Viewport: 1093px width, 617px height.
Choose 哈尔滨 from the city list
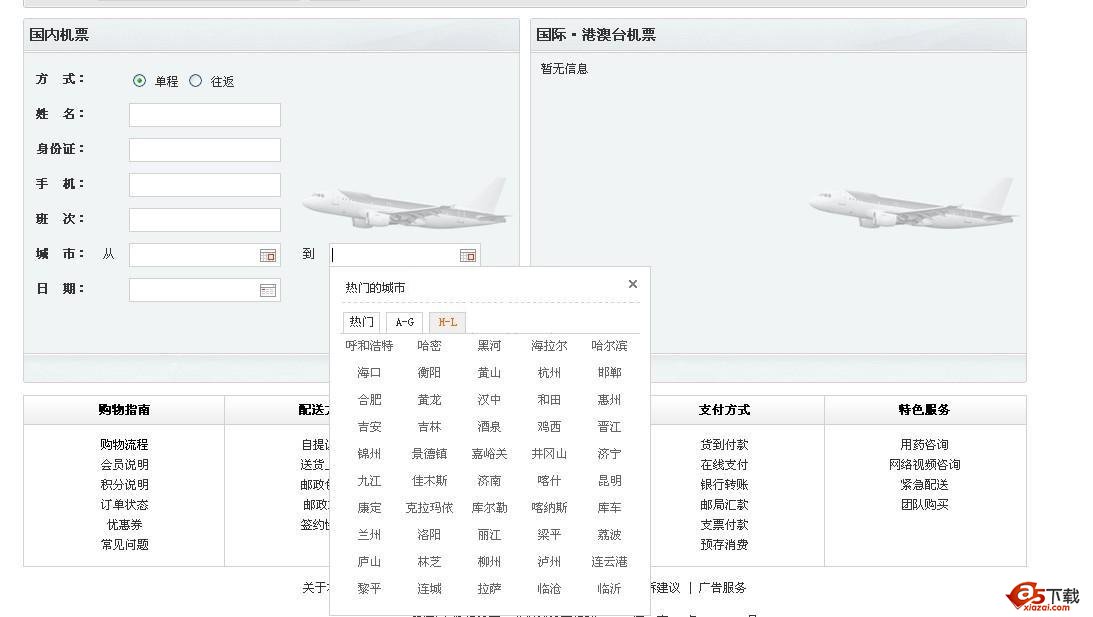coord(609,346)
